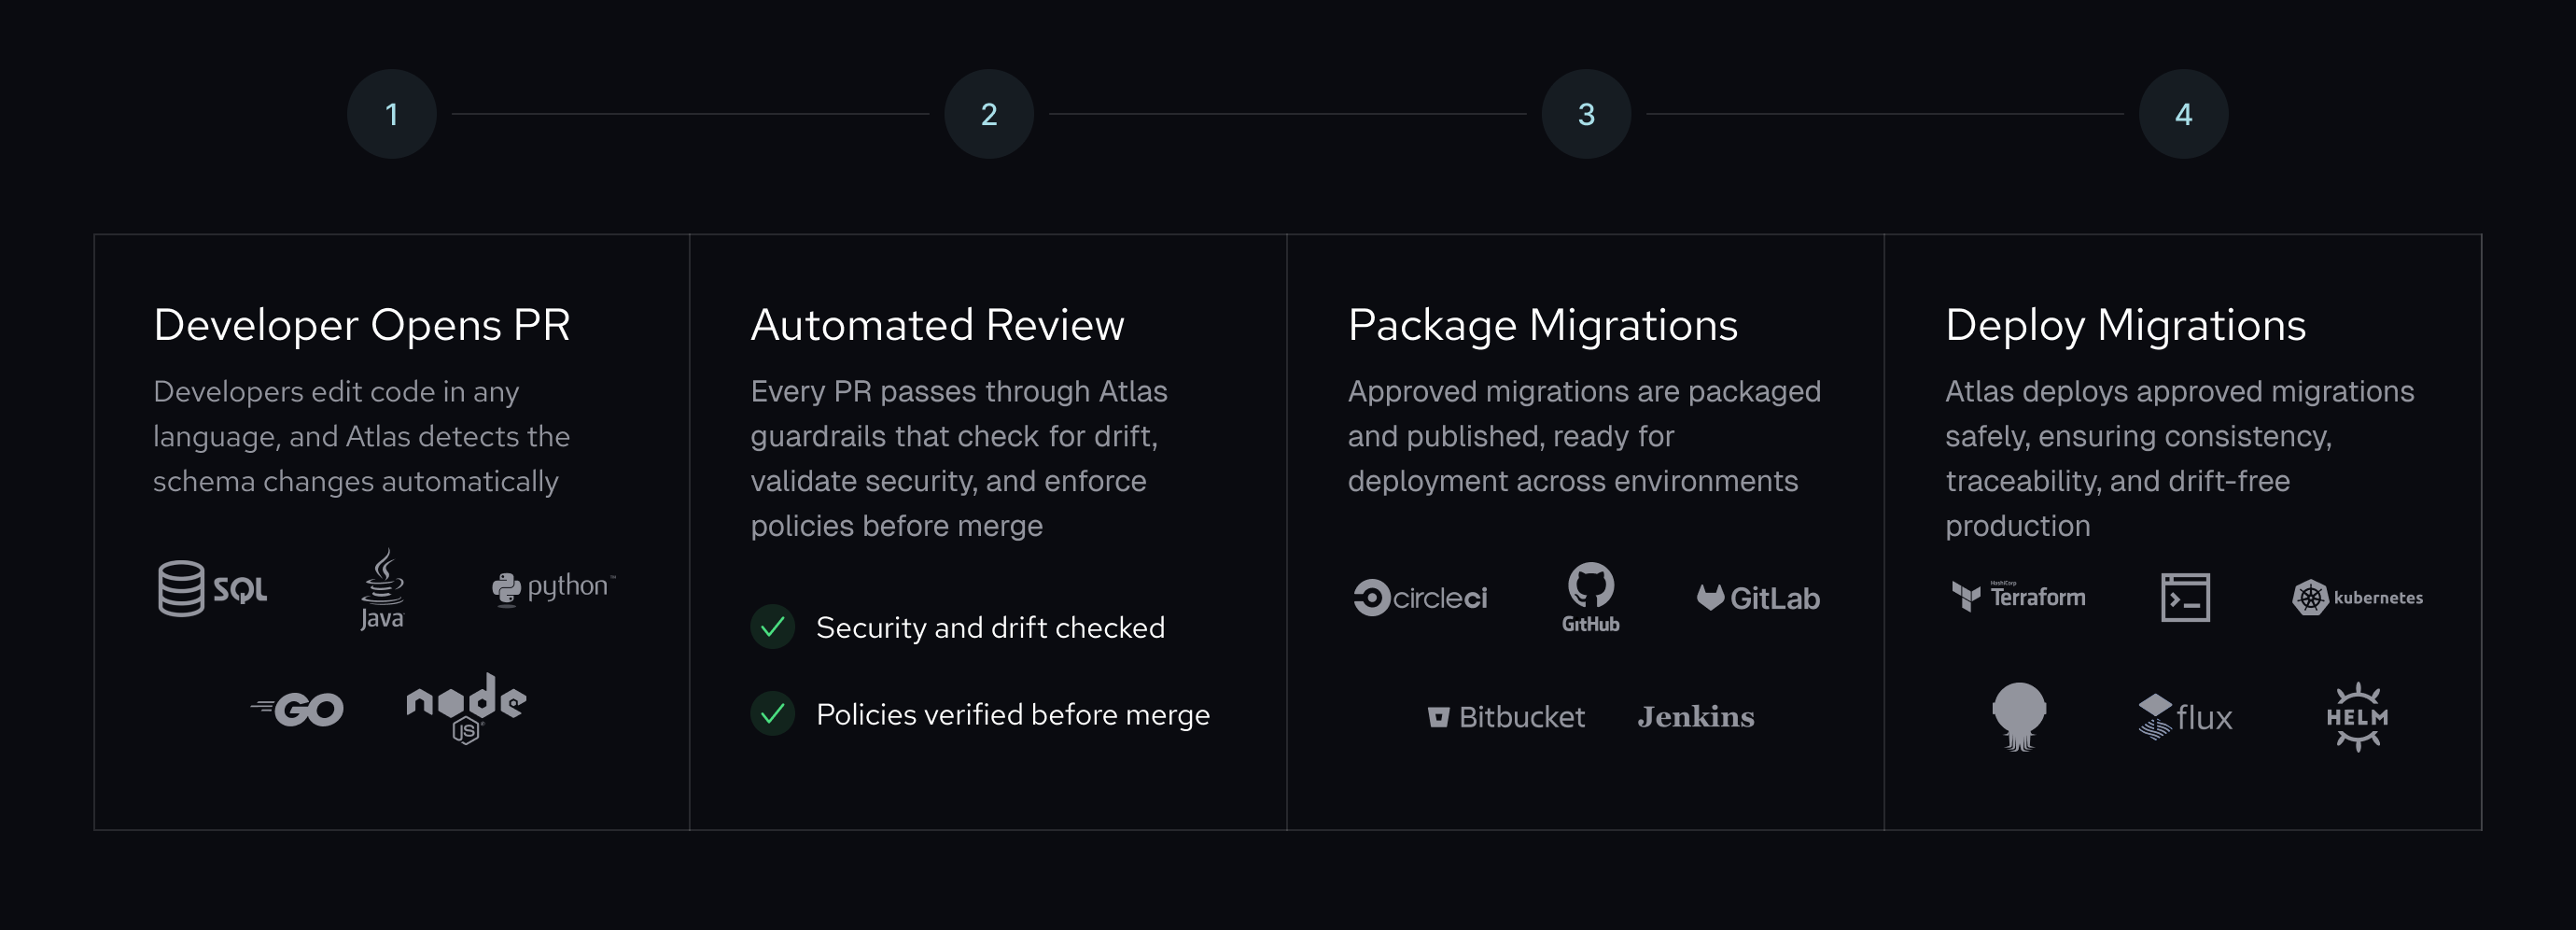Jump to step 3 circle

pyautogui.click(x=1586, y=114)
